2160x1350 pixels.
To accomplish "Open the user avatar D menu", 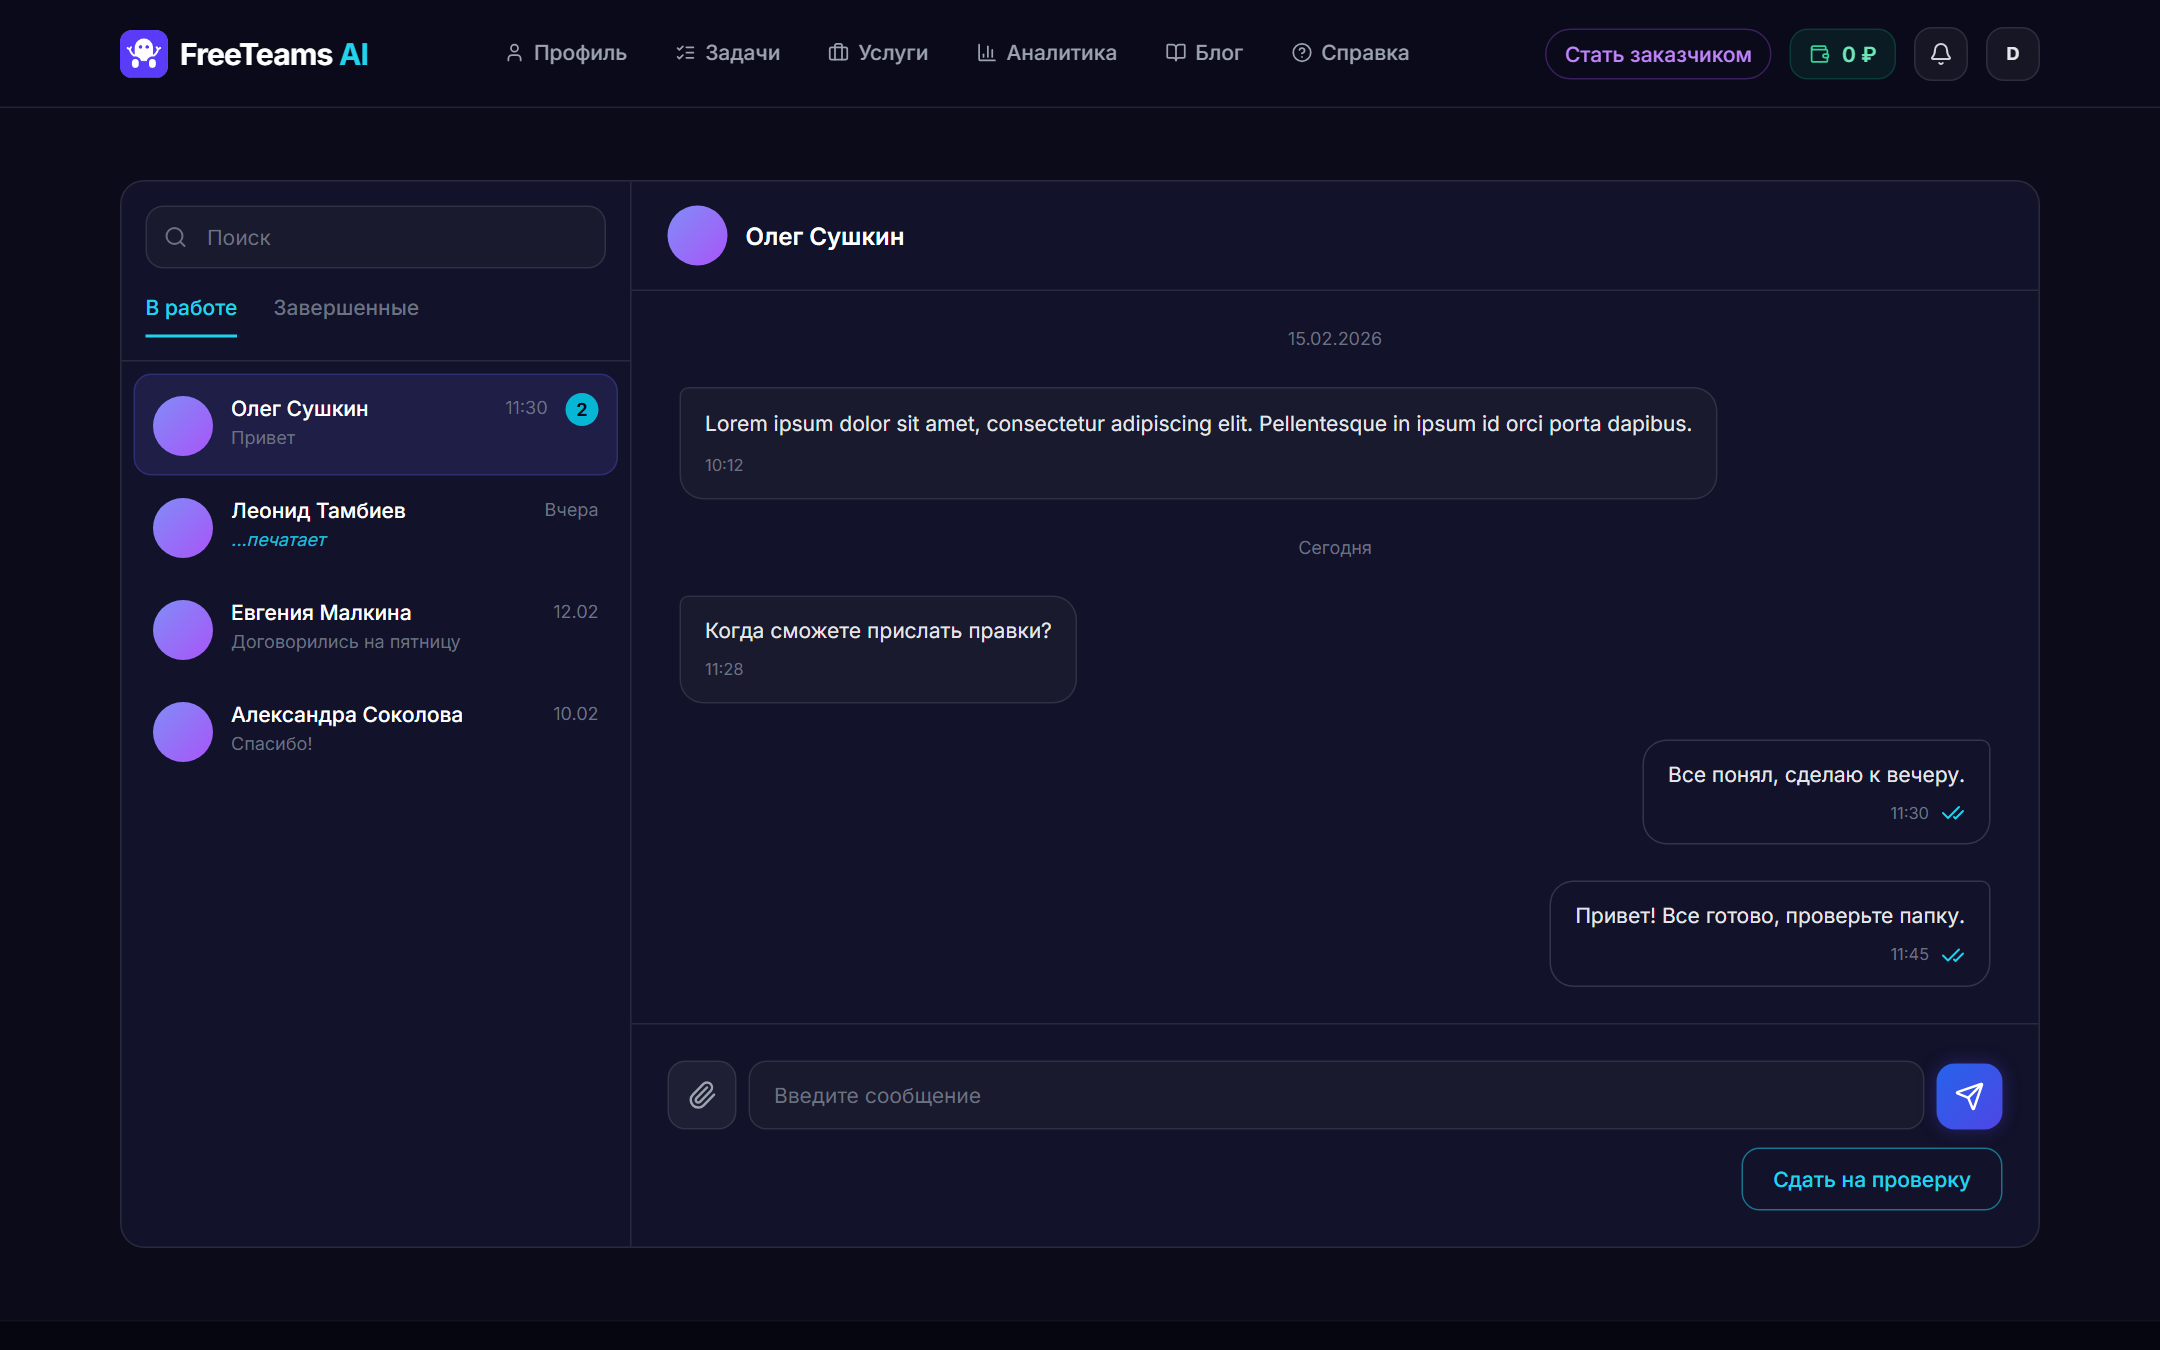I will point(2012,54).
